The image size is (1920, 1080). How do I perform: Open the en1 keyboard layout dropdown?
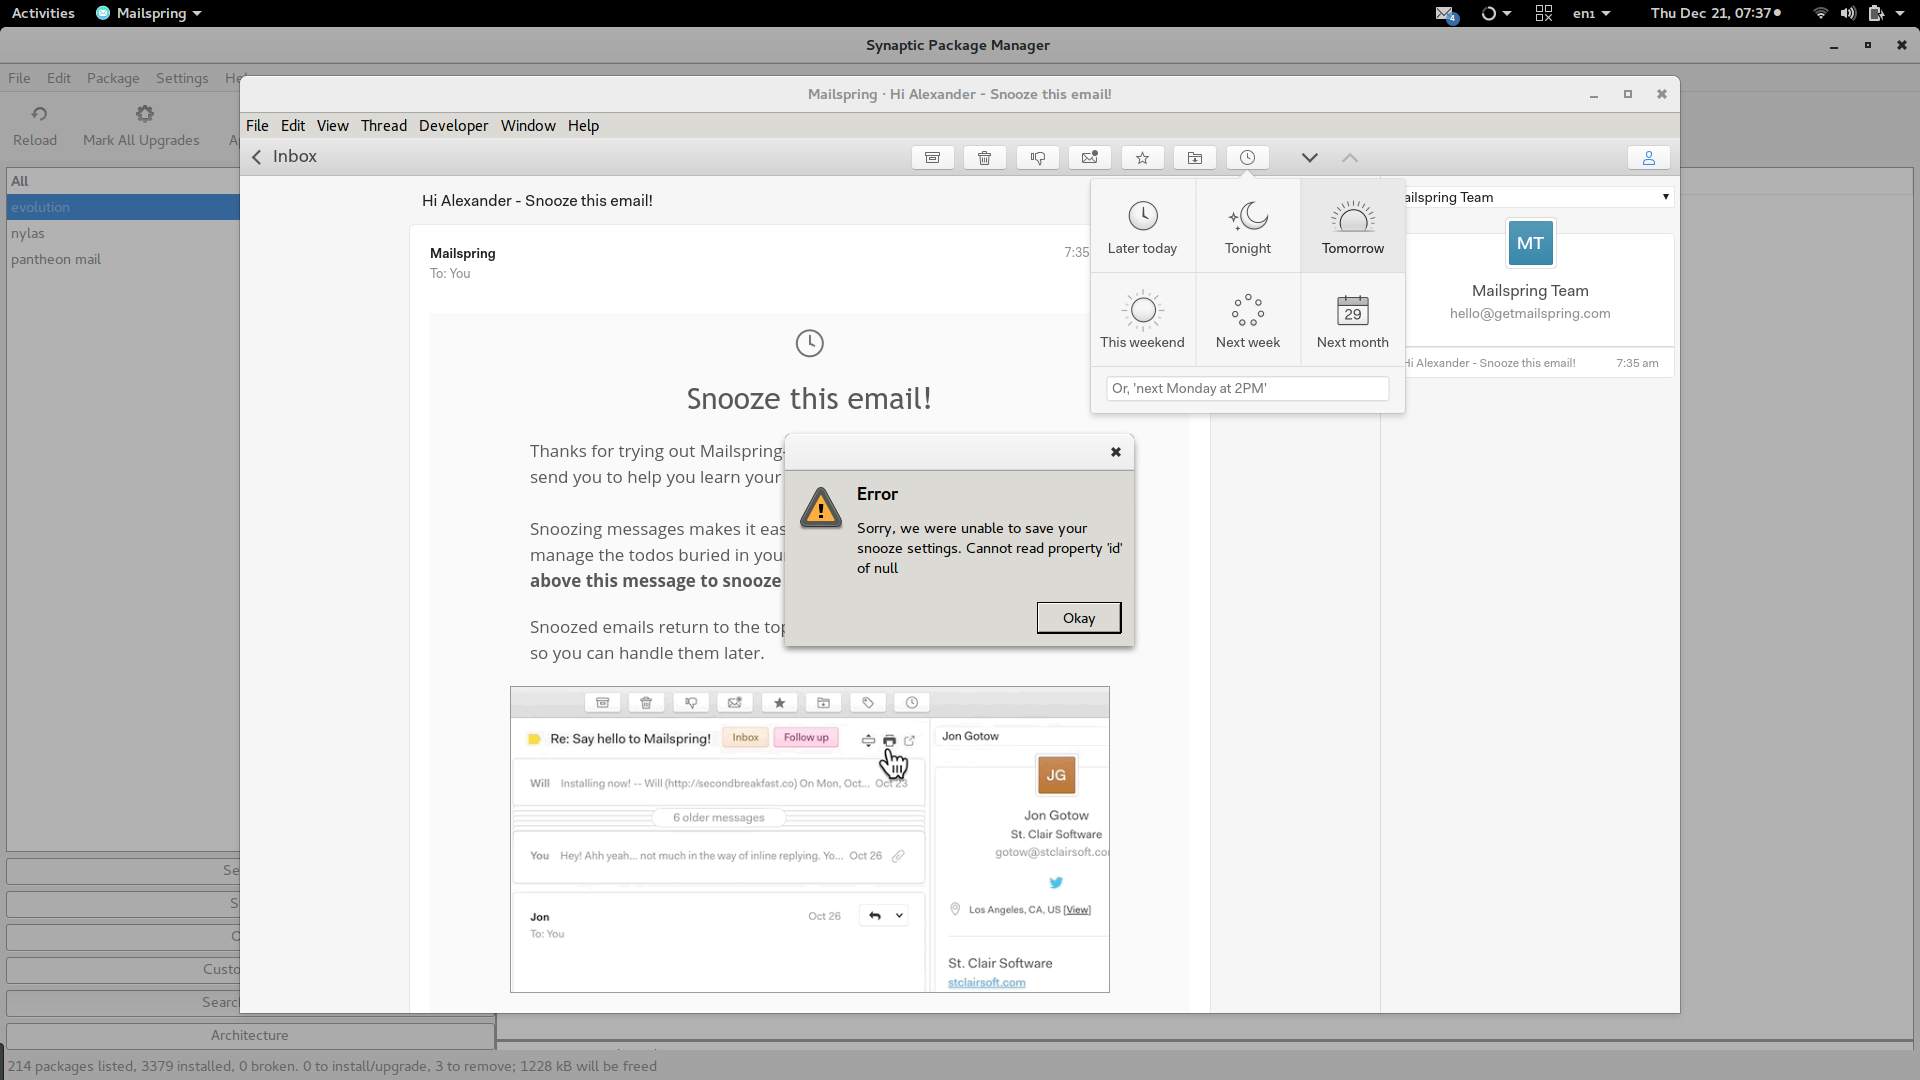[x=1591, y=13]
